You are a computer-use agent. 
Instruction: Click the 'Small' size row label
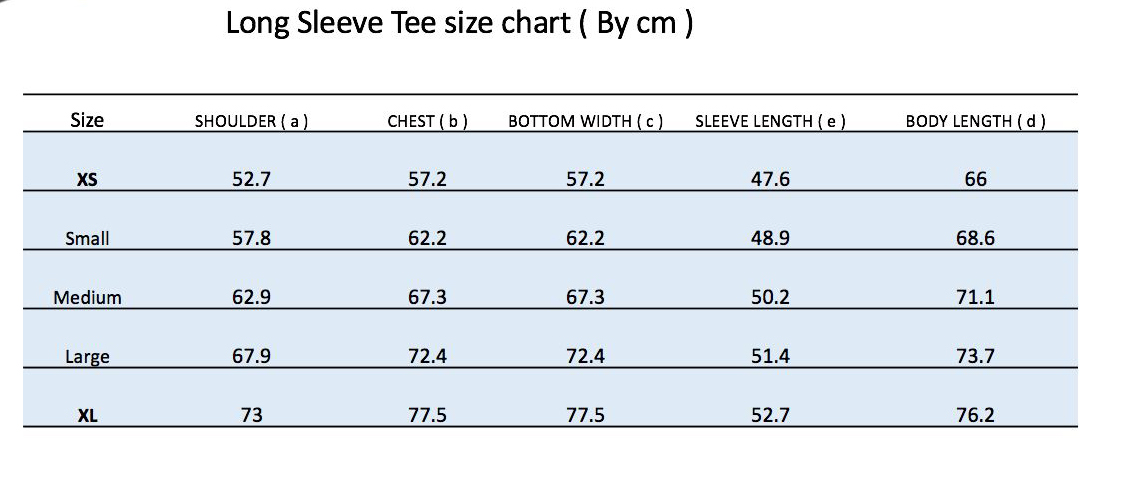(x=87, y=239)
